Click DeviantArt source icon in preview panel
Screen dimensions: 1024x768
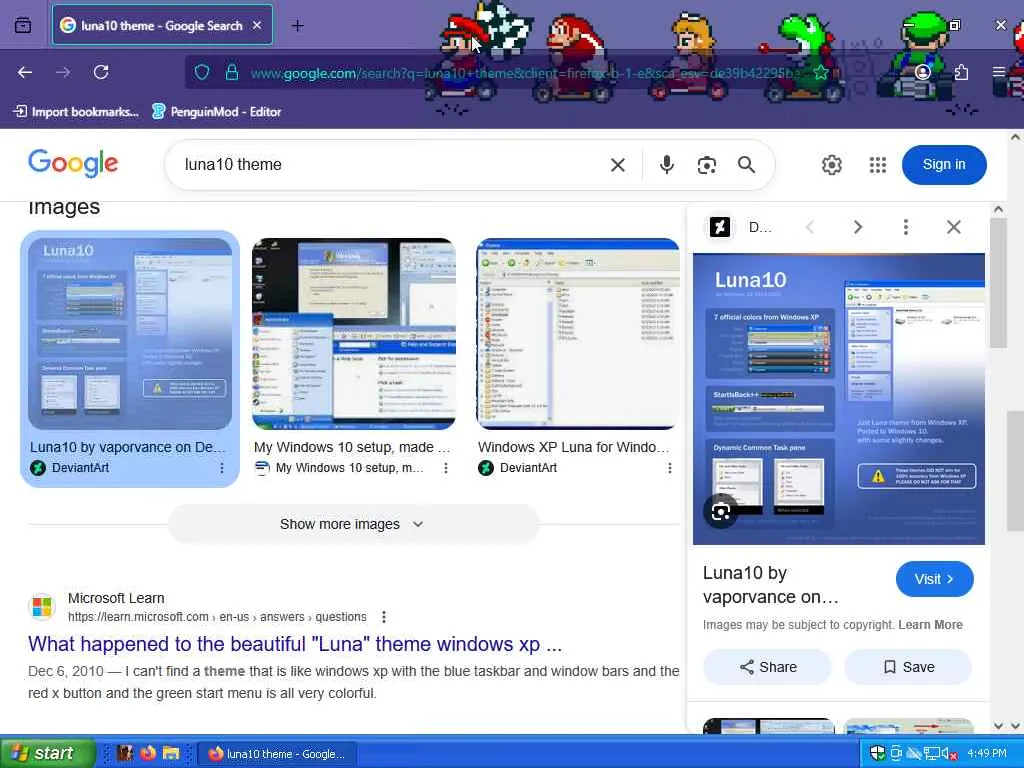[x=720, y=227]
